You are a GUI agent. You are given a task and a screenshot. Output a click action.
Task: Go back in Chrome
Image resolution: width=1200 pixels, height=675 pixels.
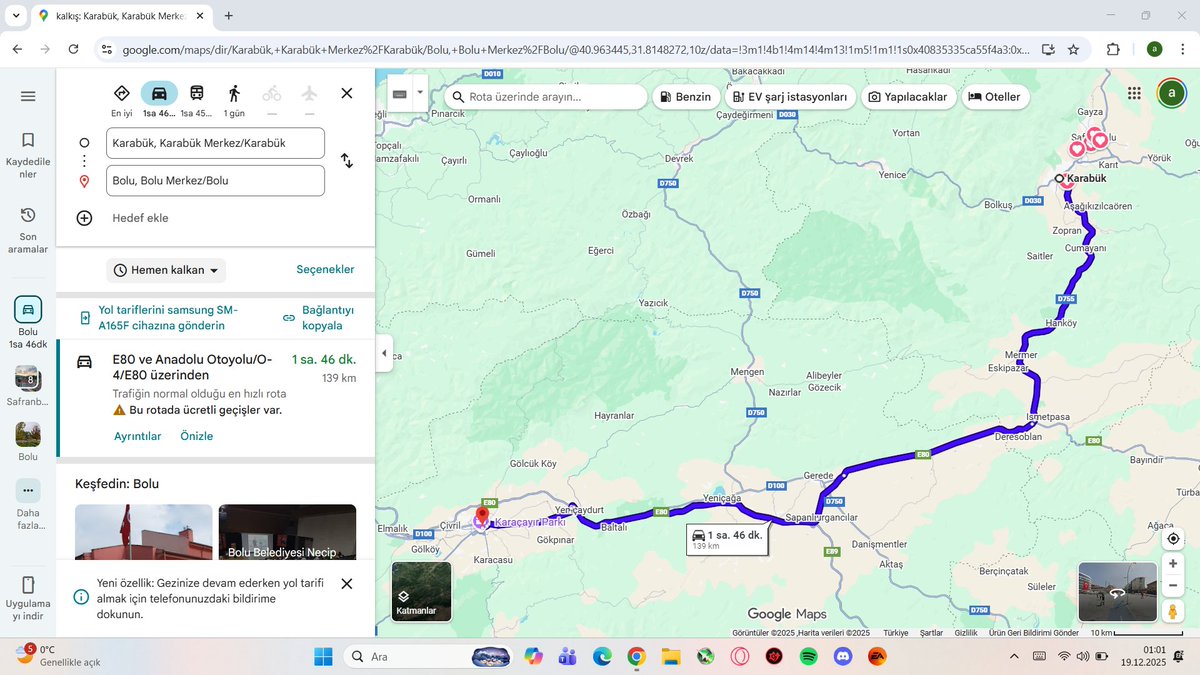tap(17, 49)
